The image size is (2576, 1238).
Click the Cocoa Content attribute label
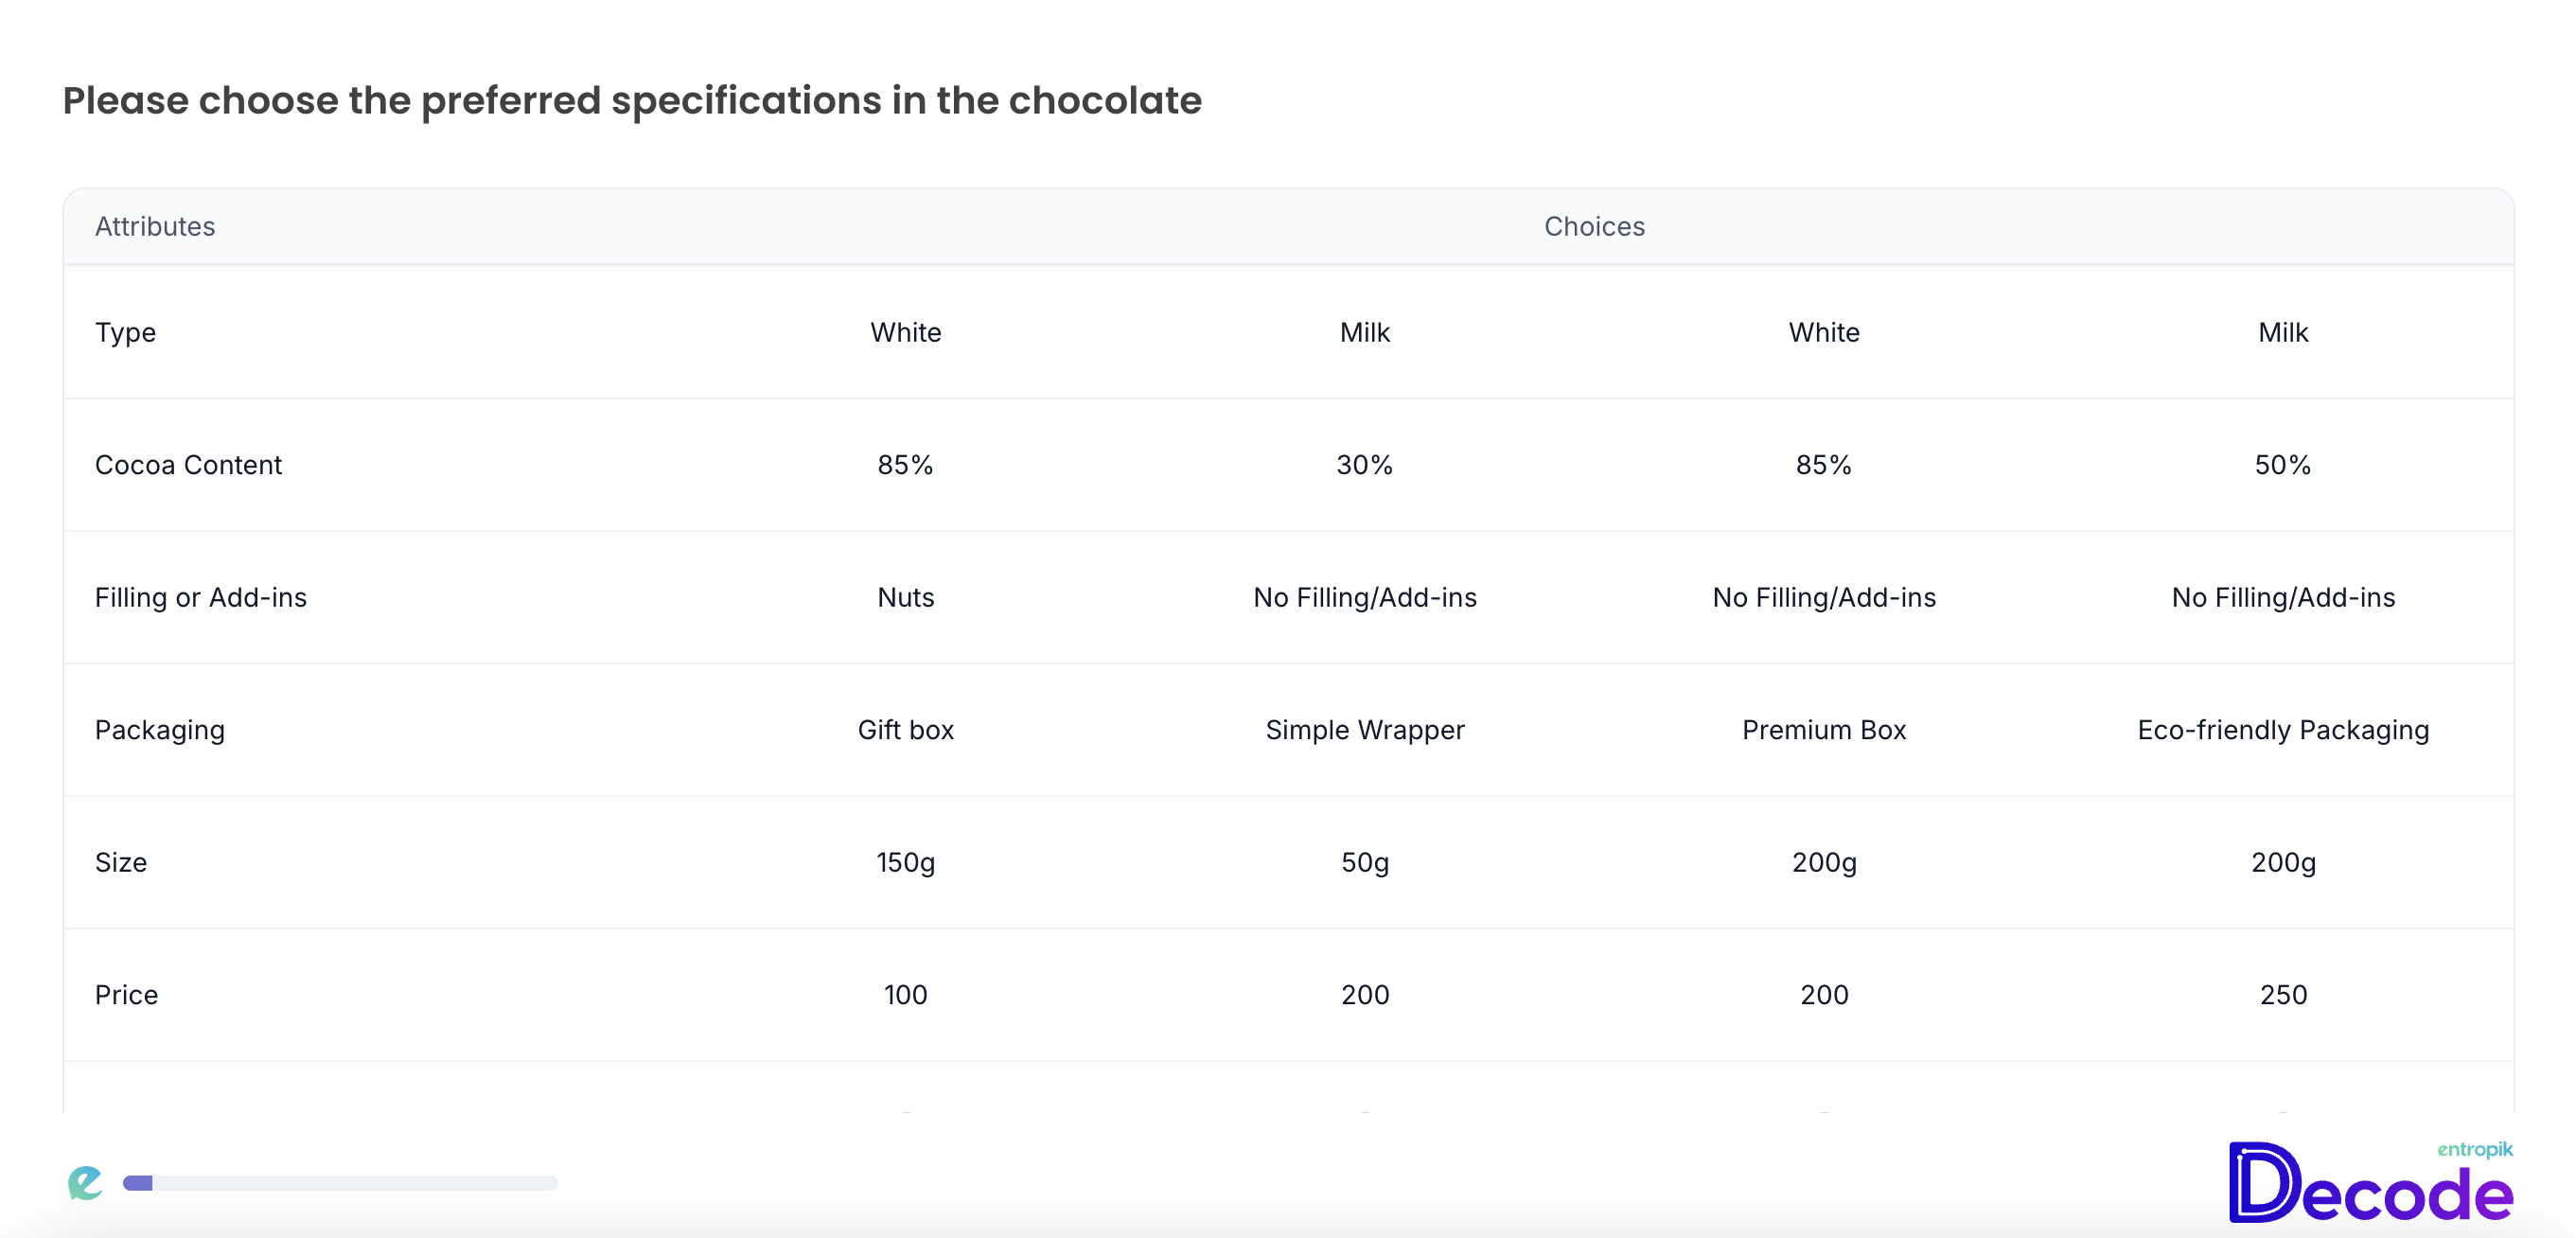tap(188, 465)
